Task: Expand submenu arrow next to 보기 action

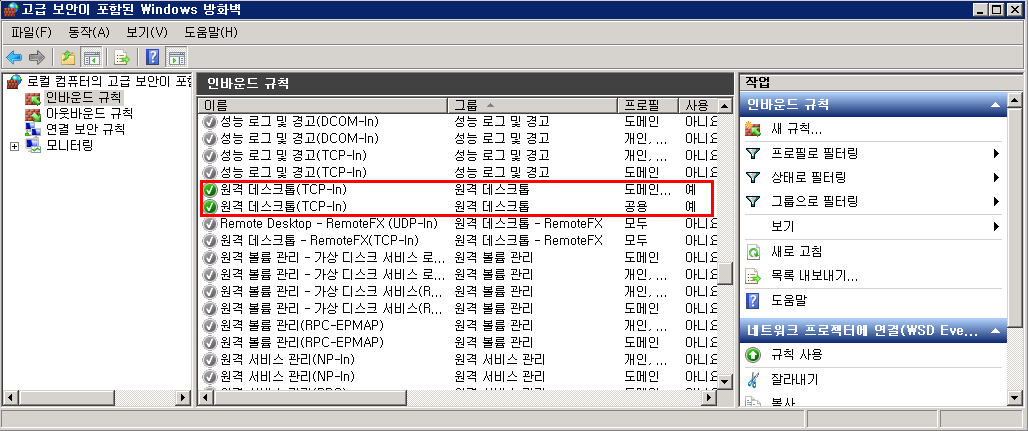Action: click(997, 226)
